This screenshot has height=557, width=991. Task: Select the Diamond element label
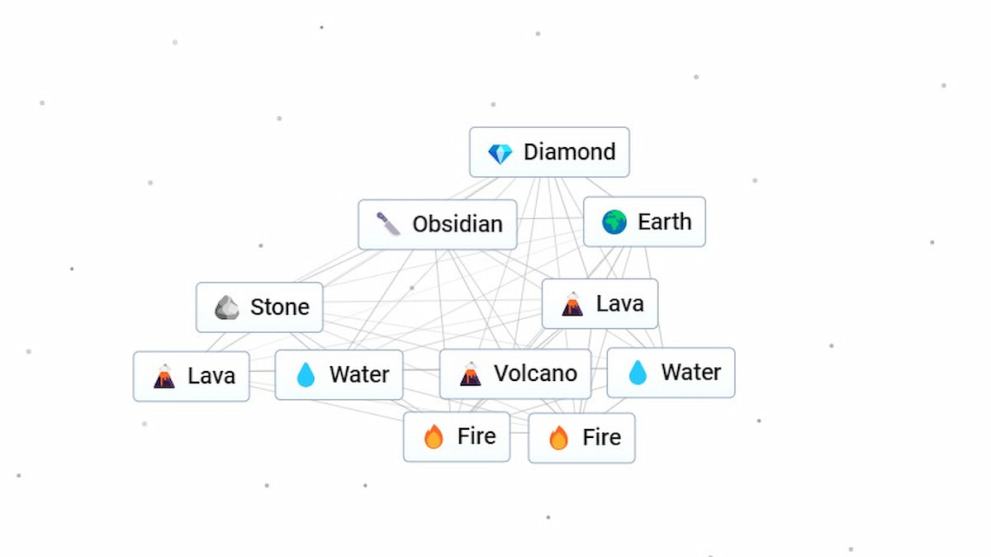tap(569, 152)
